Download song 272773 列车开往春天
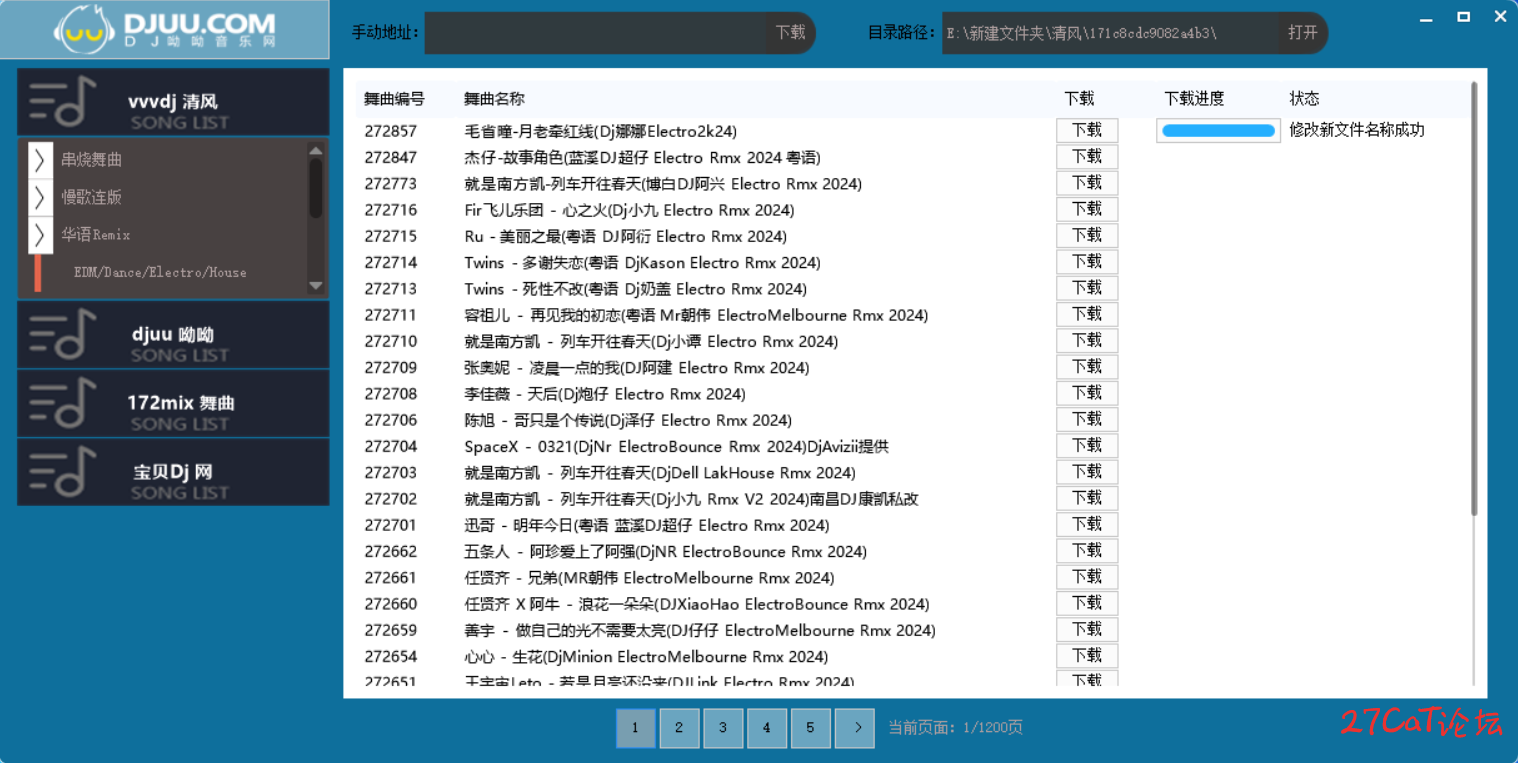 (1087, 183)
